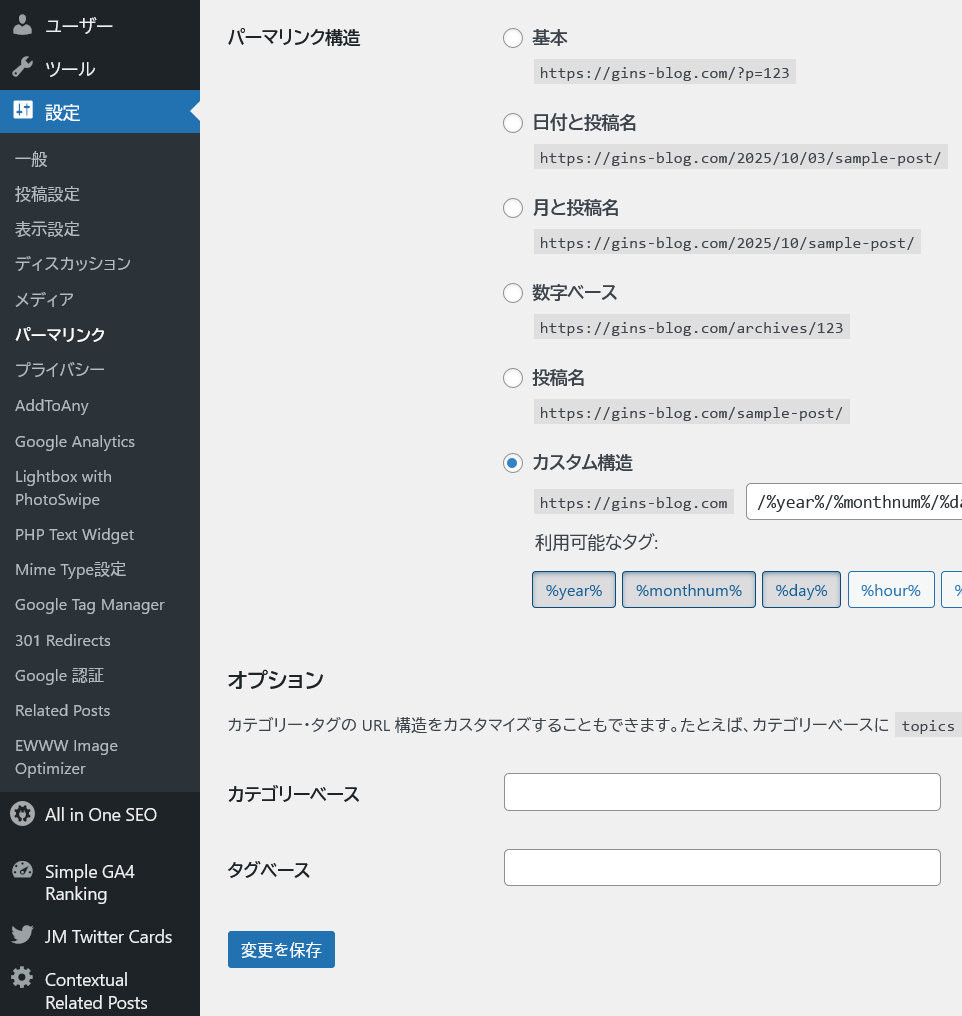Add the %hour% tag to structure
Viewport: 962px width, 1016px height.
890,590
